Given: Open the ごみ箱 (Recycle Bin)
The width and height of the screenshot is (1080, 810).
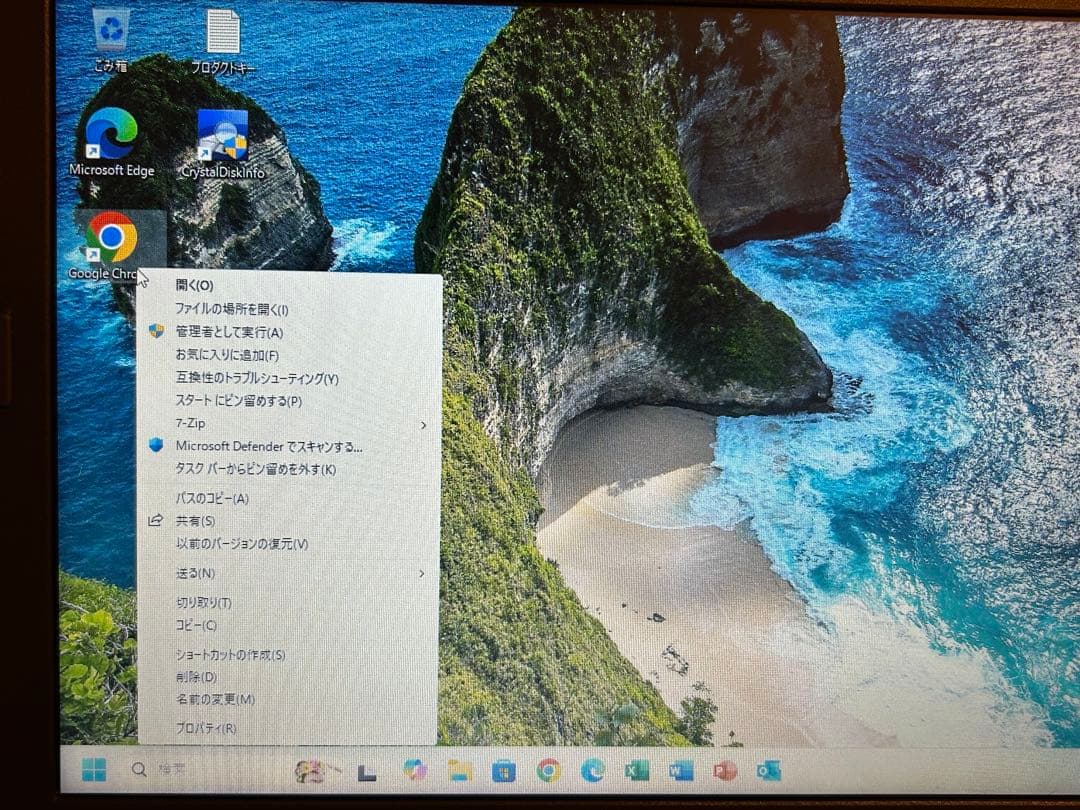Looking at the screenshot, I should coord(110,30).
